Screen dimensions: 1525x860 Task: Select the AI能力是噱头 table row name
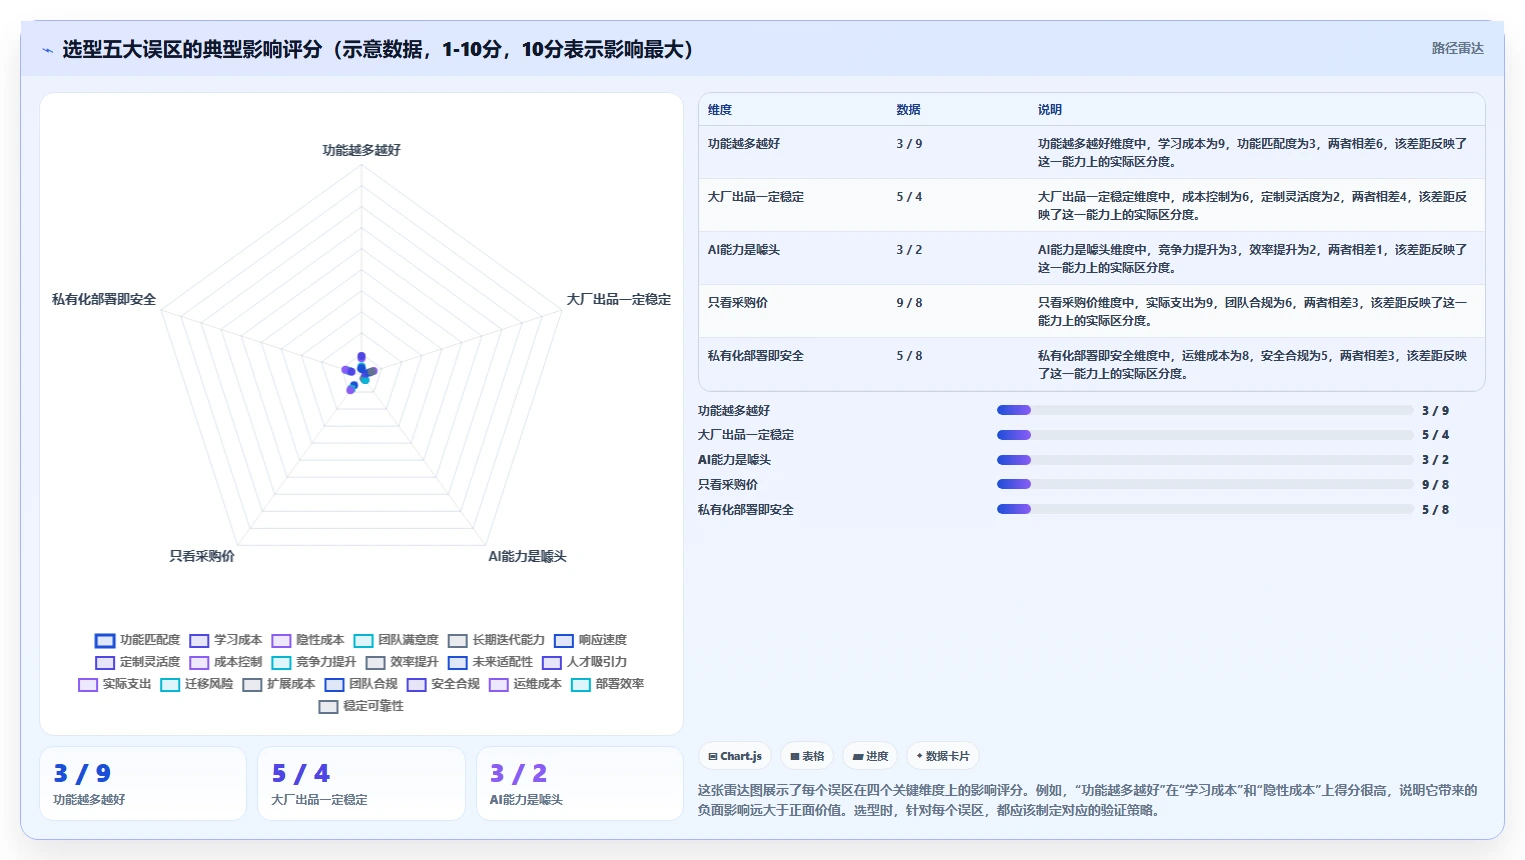[x=743, y=250]
